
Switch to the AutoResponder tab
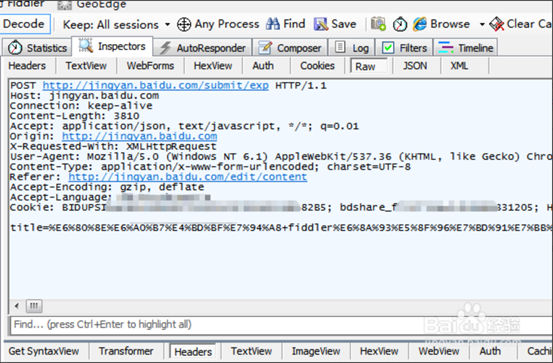point(202,48)
